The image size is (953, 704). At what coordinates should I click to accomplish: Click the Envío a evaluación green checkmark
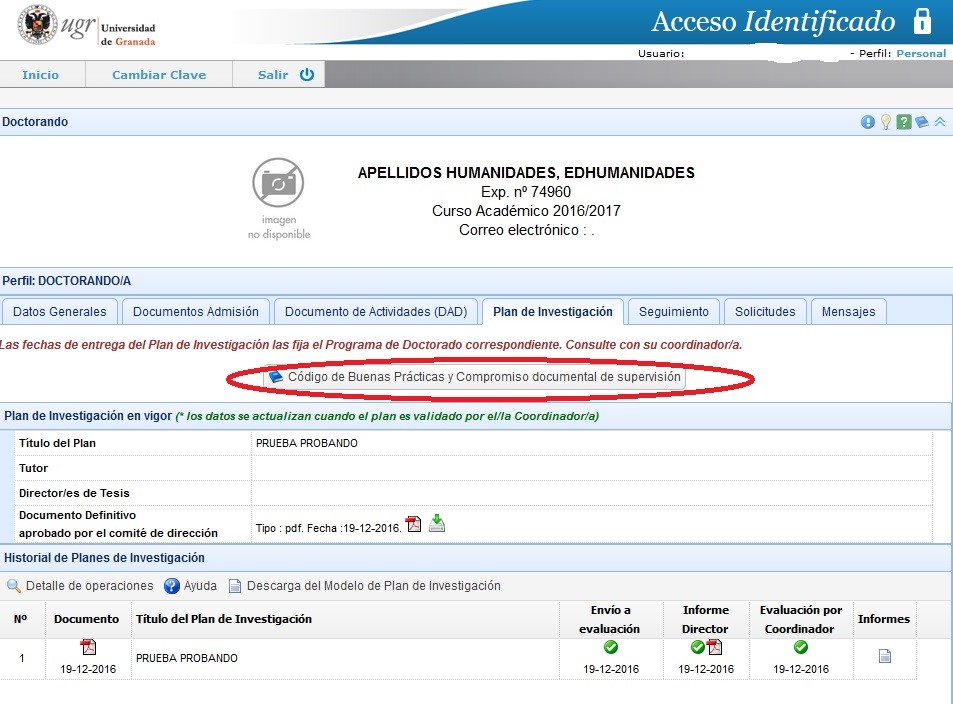point(611,648)
